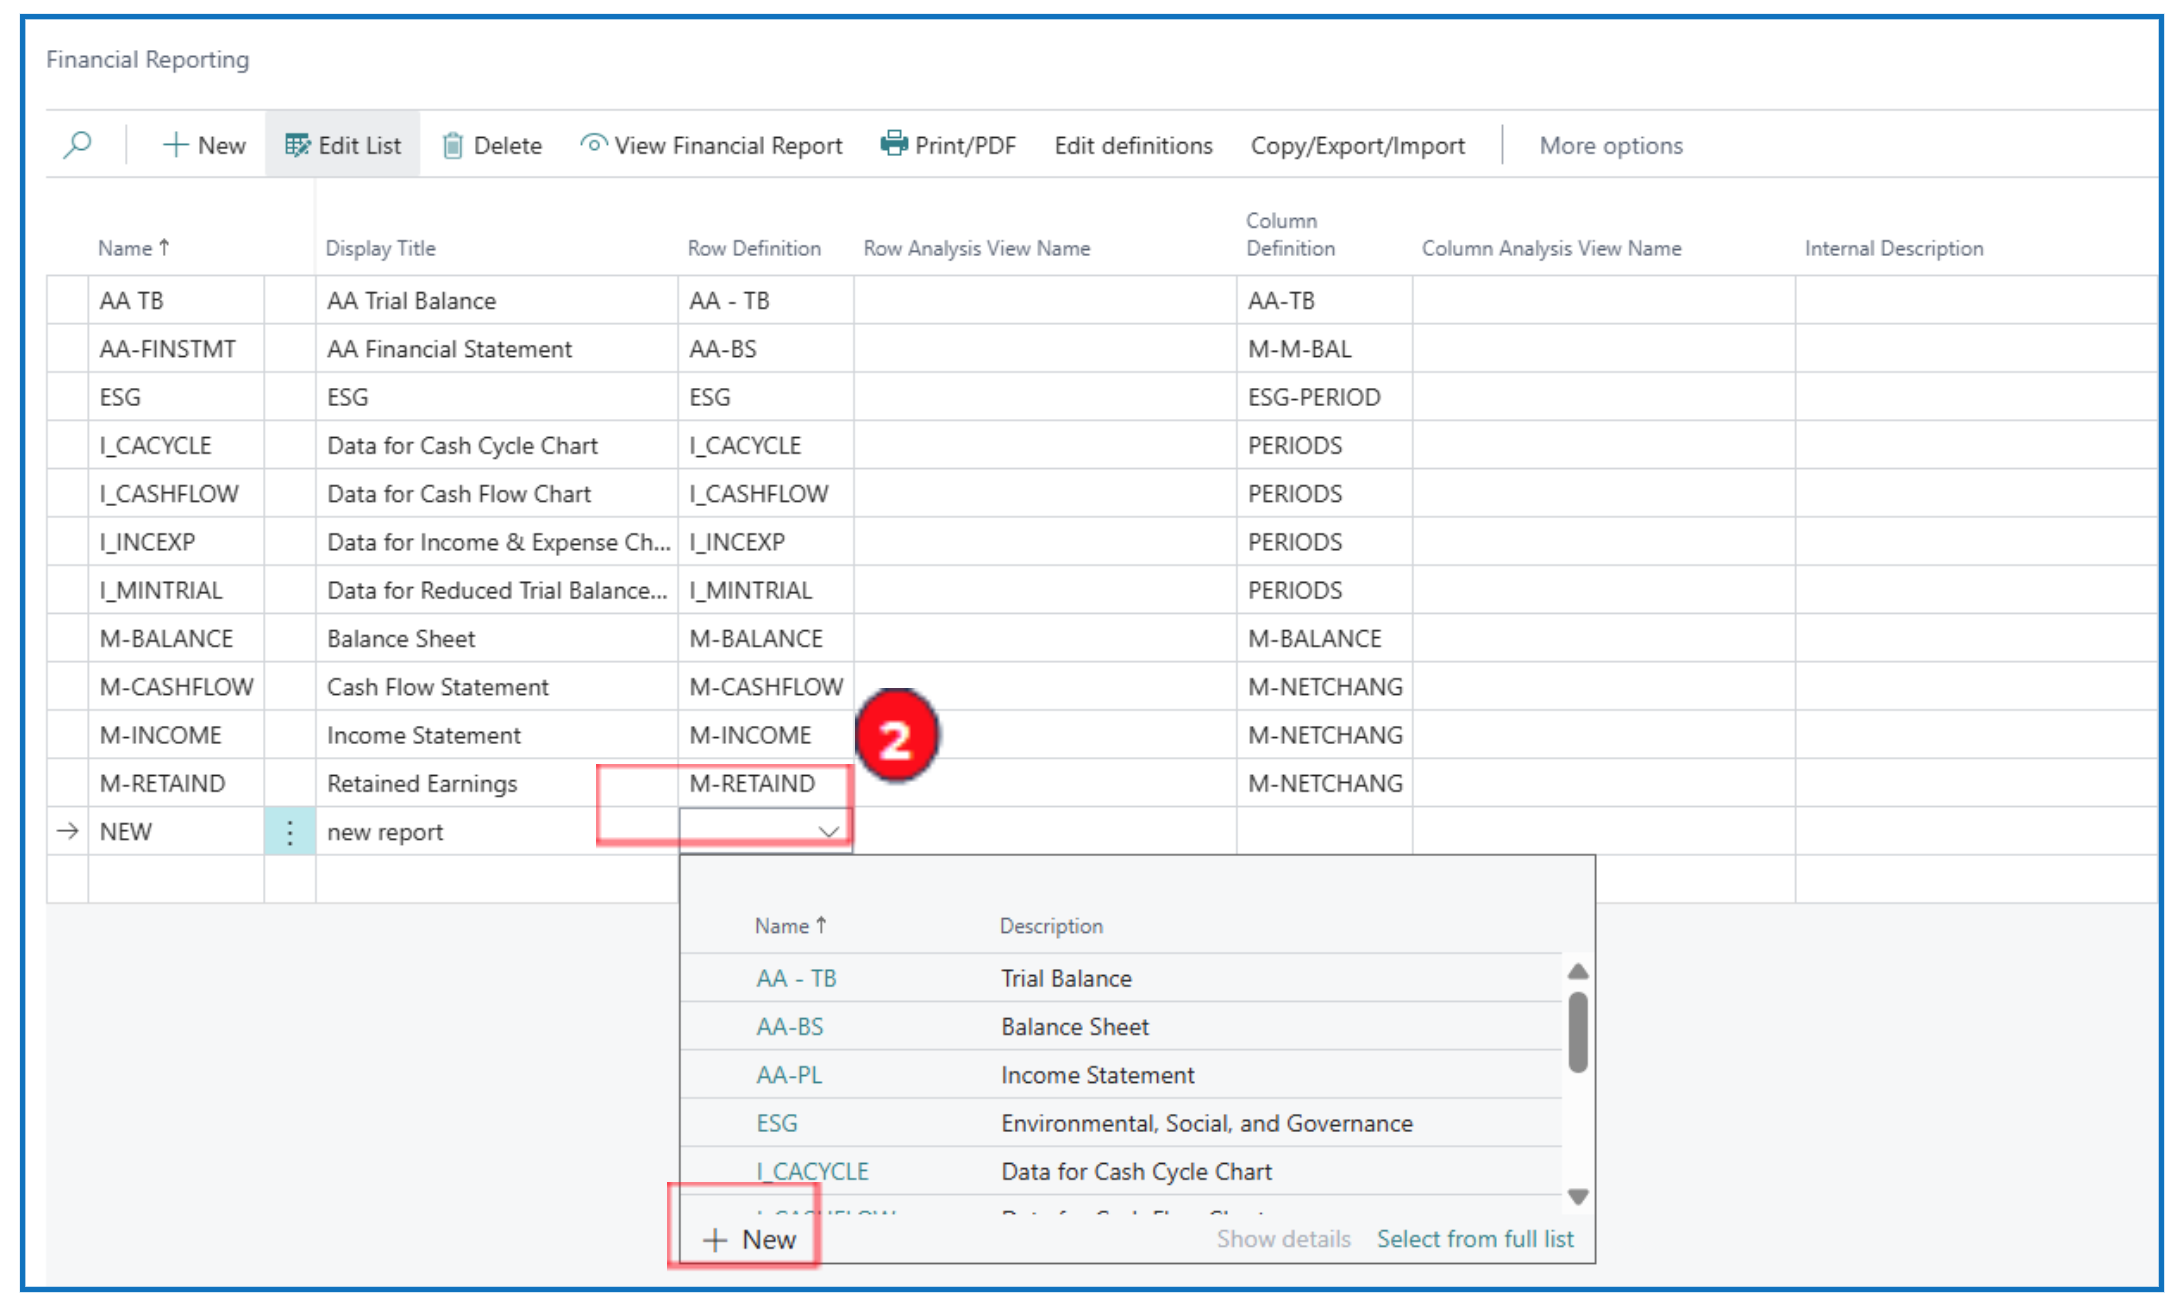
Task: Open View Financial Report
Action: (712, 145)
